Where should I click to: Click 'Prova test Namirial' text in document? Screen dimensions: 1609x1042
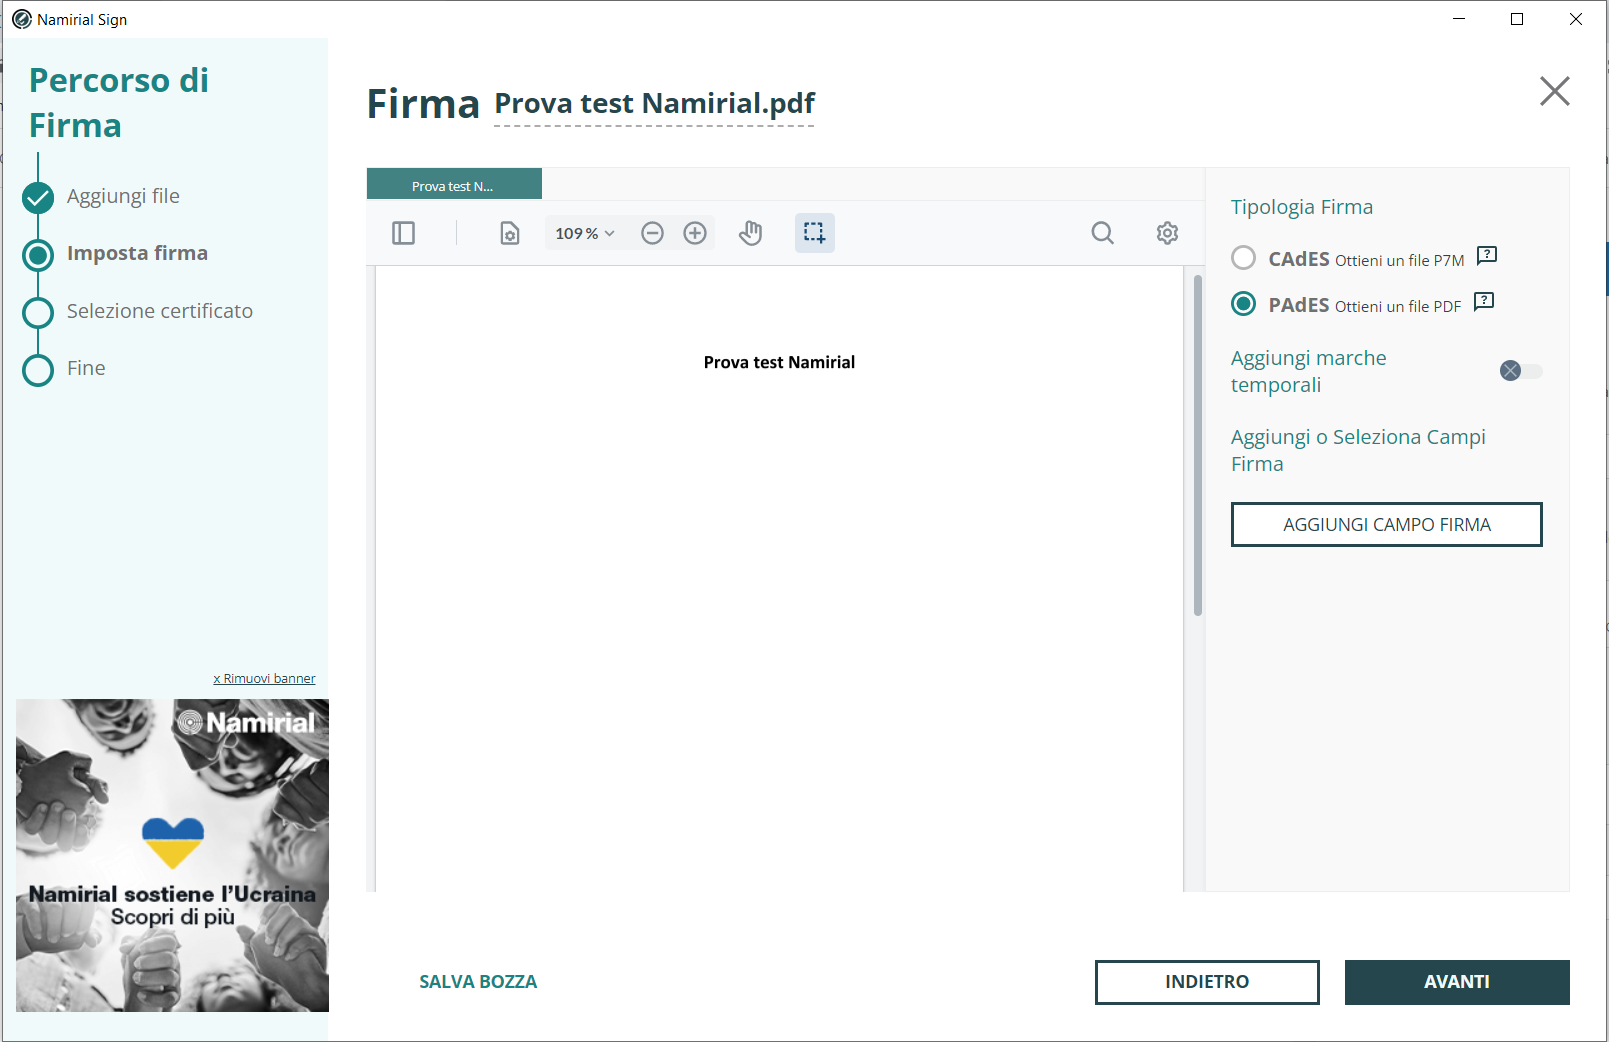(779, 362)
